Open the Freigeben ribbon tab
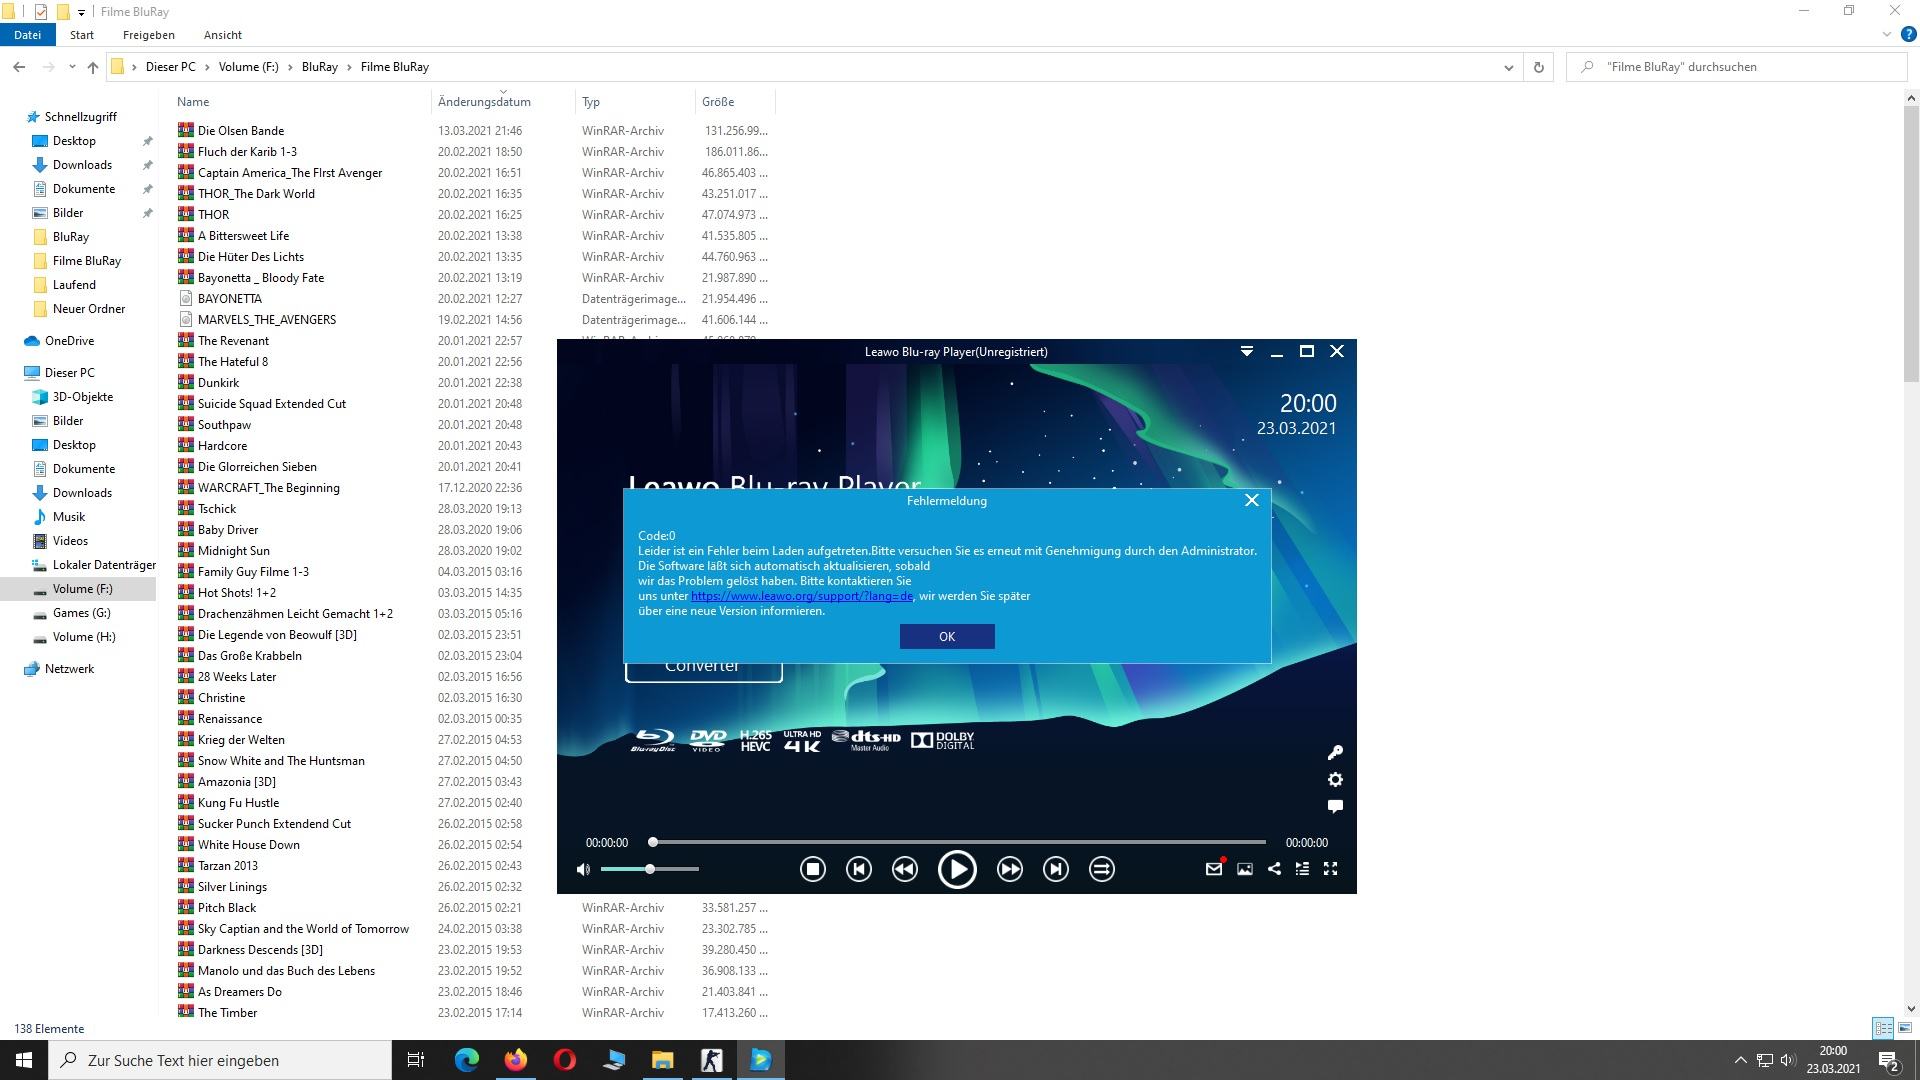The width and height of the screenshot is (1920, 1080). coord(148,35)
